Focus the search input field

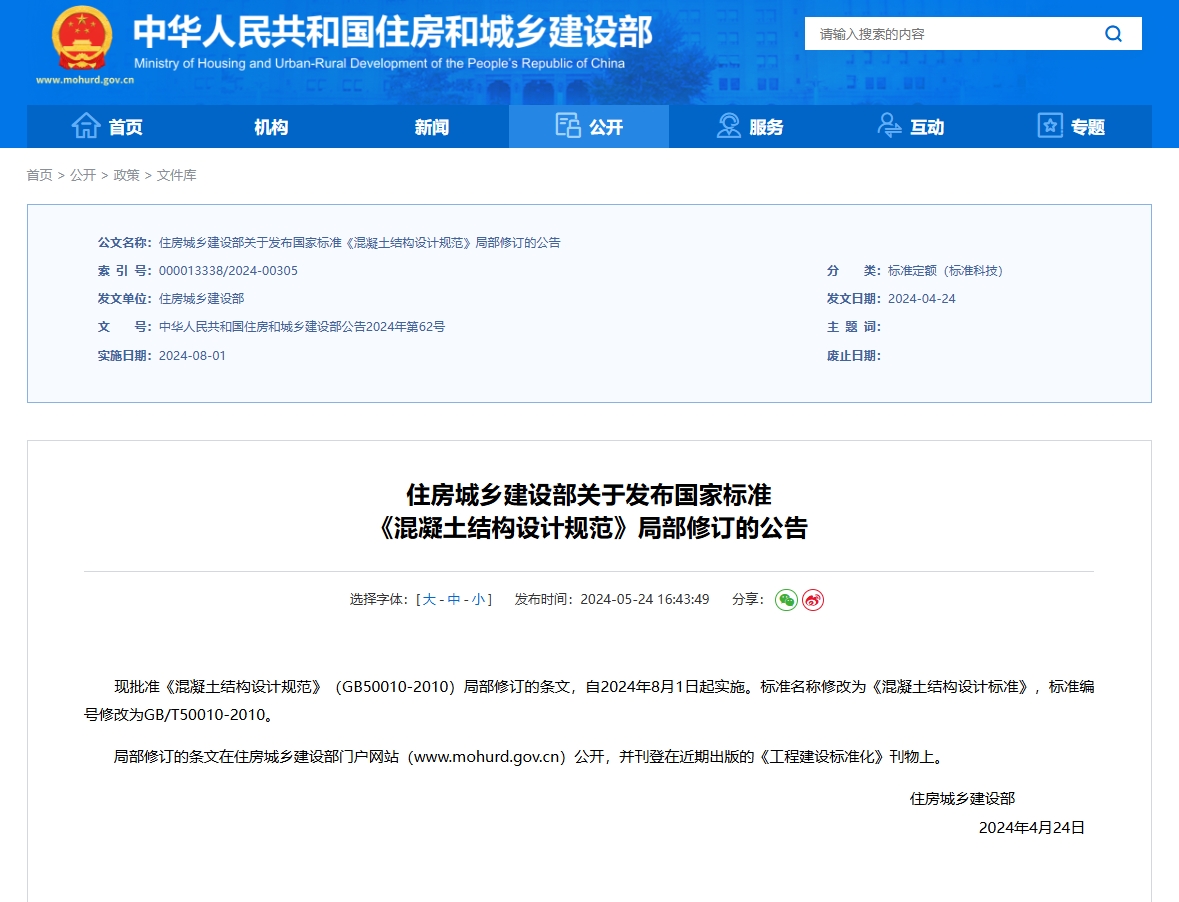950,34
